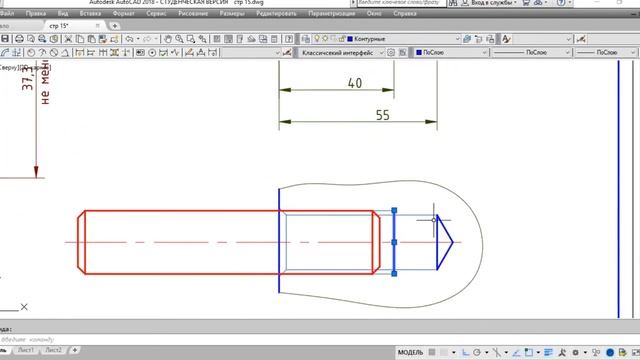
Task: Click the blue ПоСлою color swatch
Action: pyautogui.click(x=419, y=52)
